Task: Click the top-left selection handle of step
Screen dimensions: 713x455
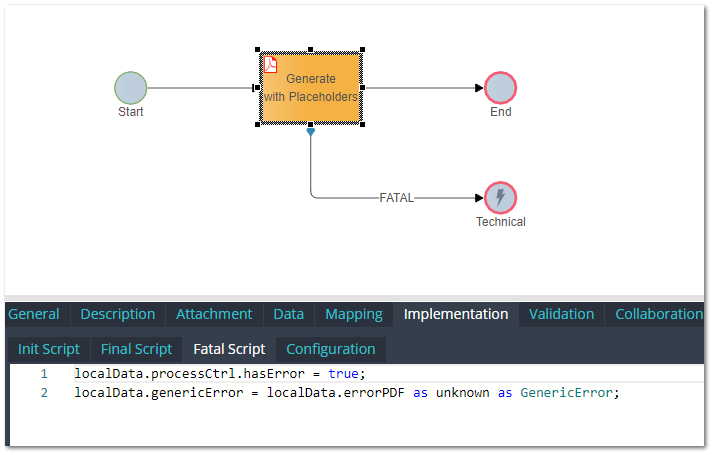Action: pos(257,50)
